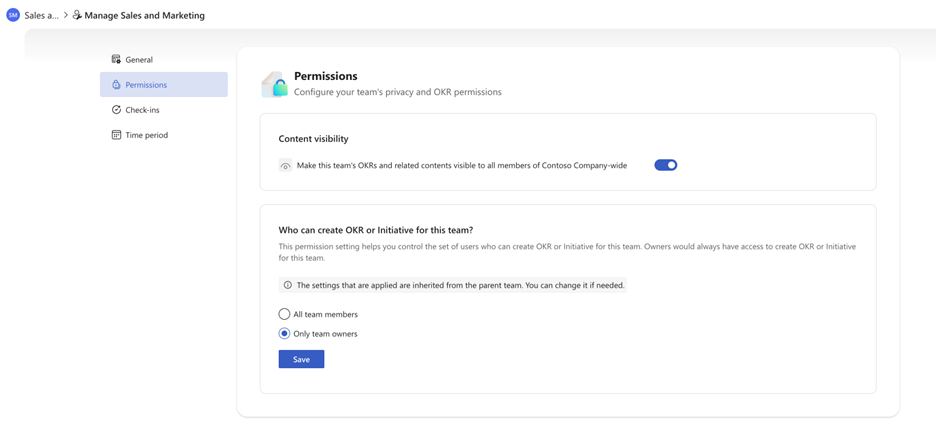Viewport: 936px width, 439px height.
Task: Go back to Sales a... breadcrumb link
Action: coord(42,16)
